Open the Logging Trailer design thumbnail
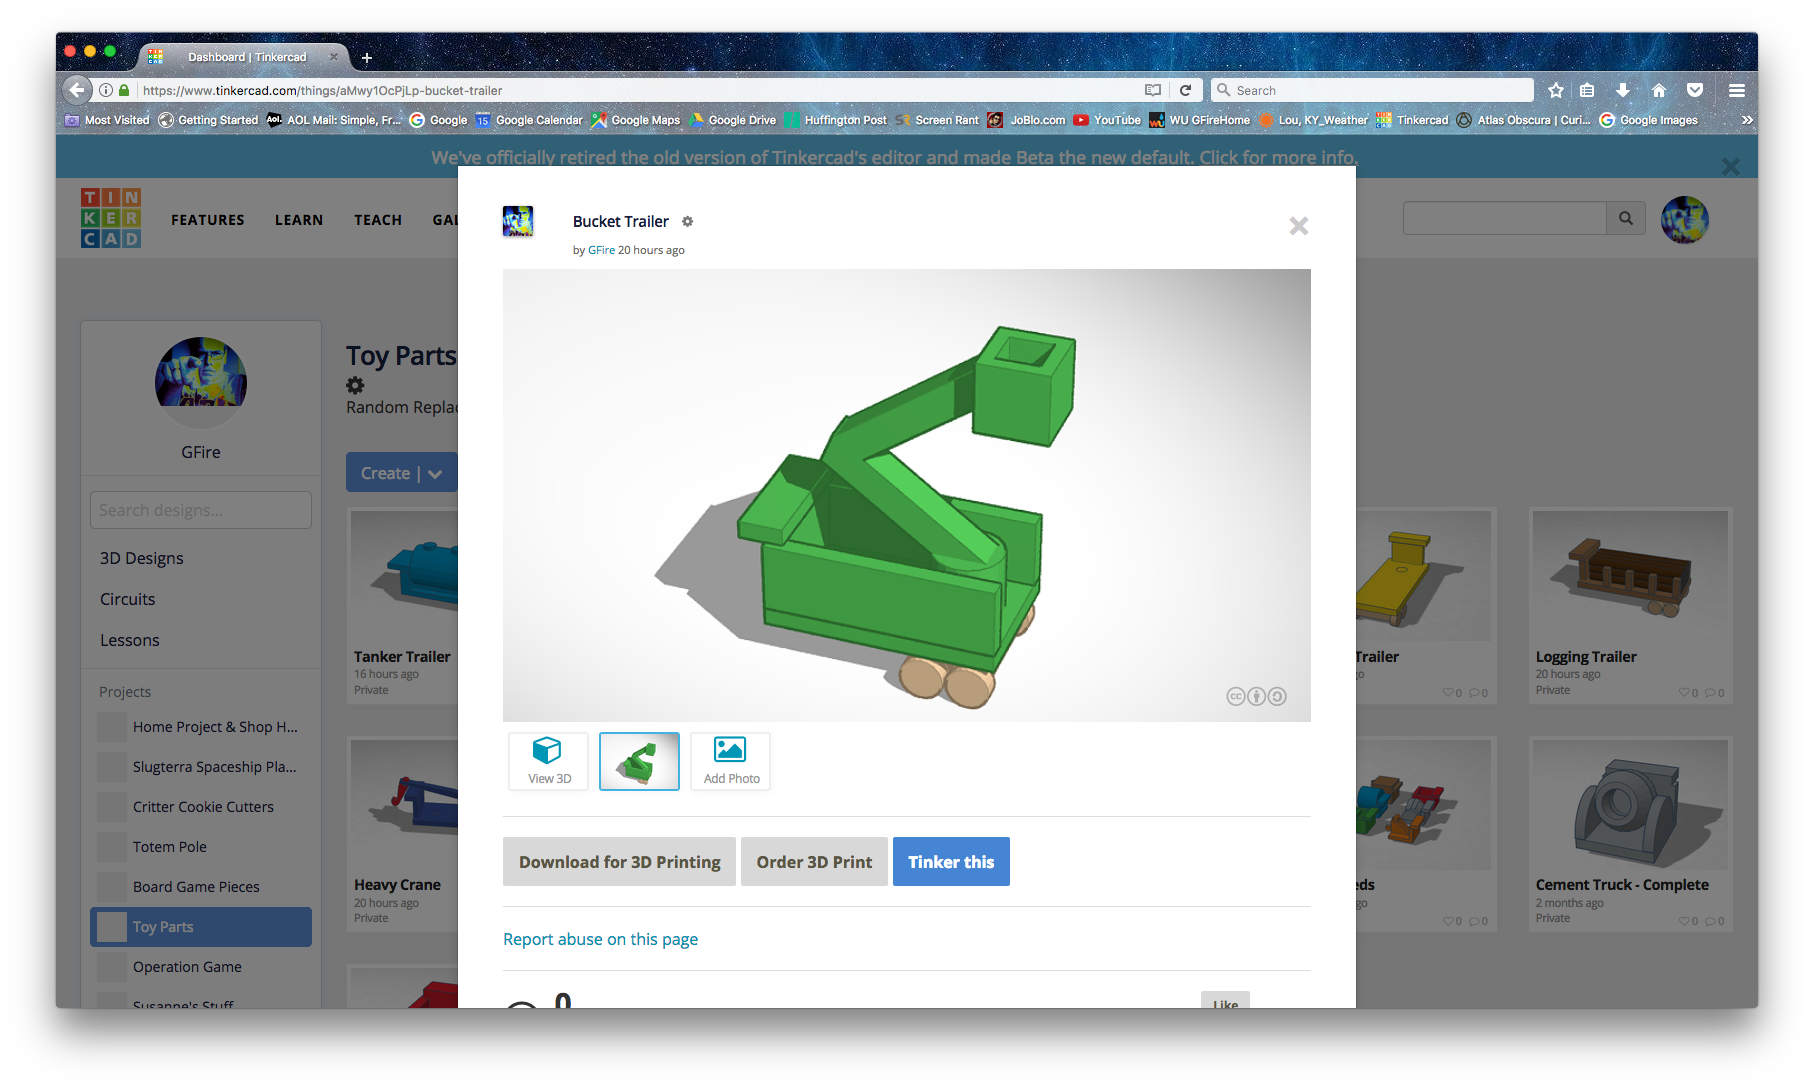The height and width of the screenshot is (1088, 1814). 1630,576
